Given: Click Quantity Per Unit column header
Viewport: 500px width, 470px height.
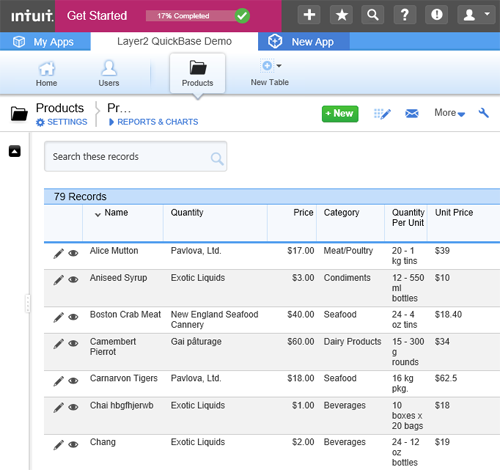Looking at the screenshot, I should 408,218.
